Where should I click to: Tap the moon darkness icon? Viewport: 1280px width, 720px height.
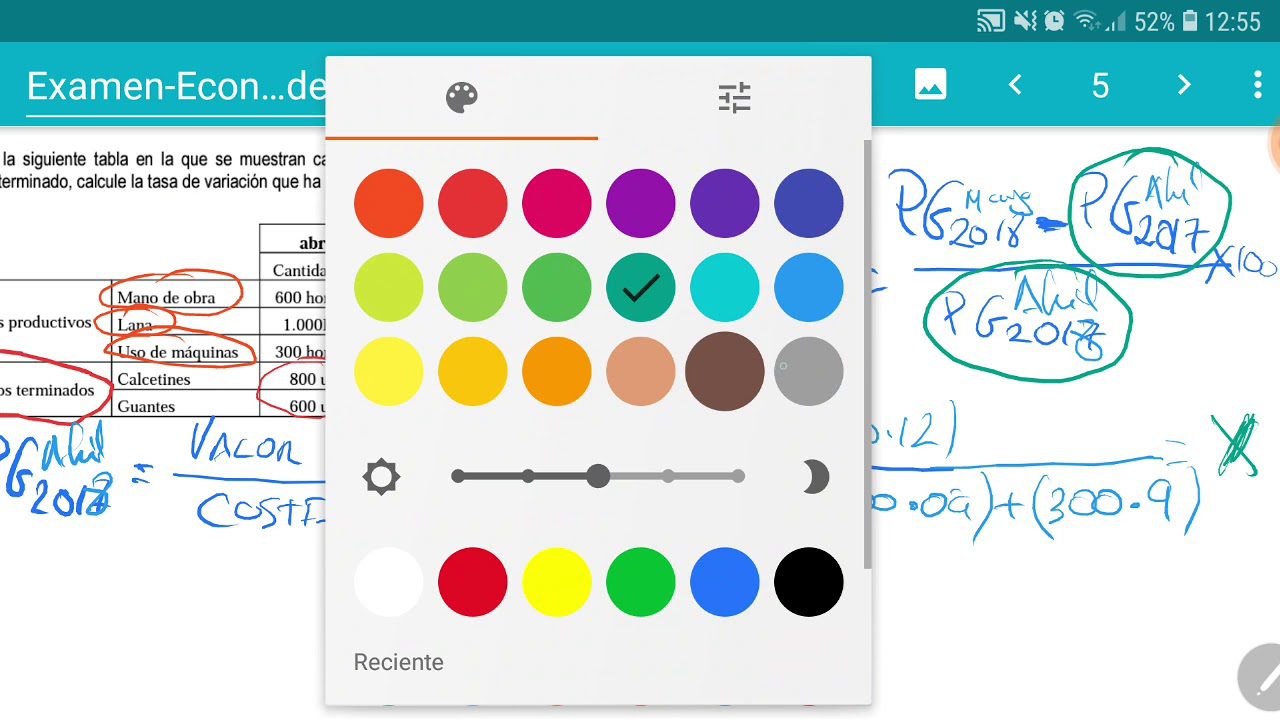coord(815,477)
